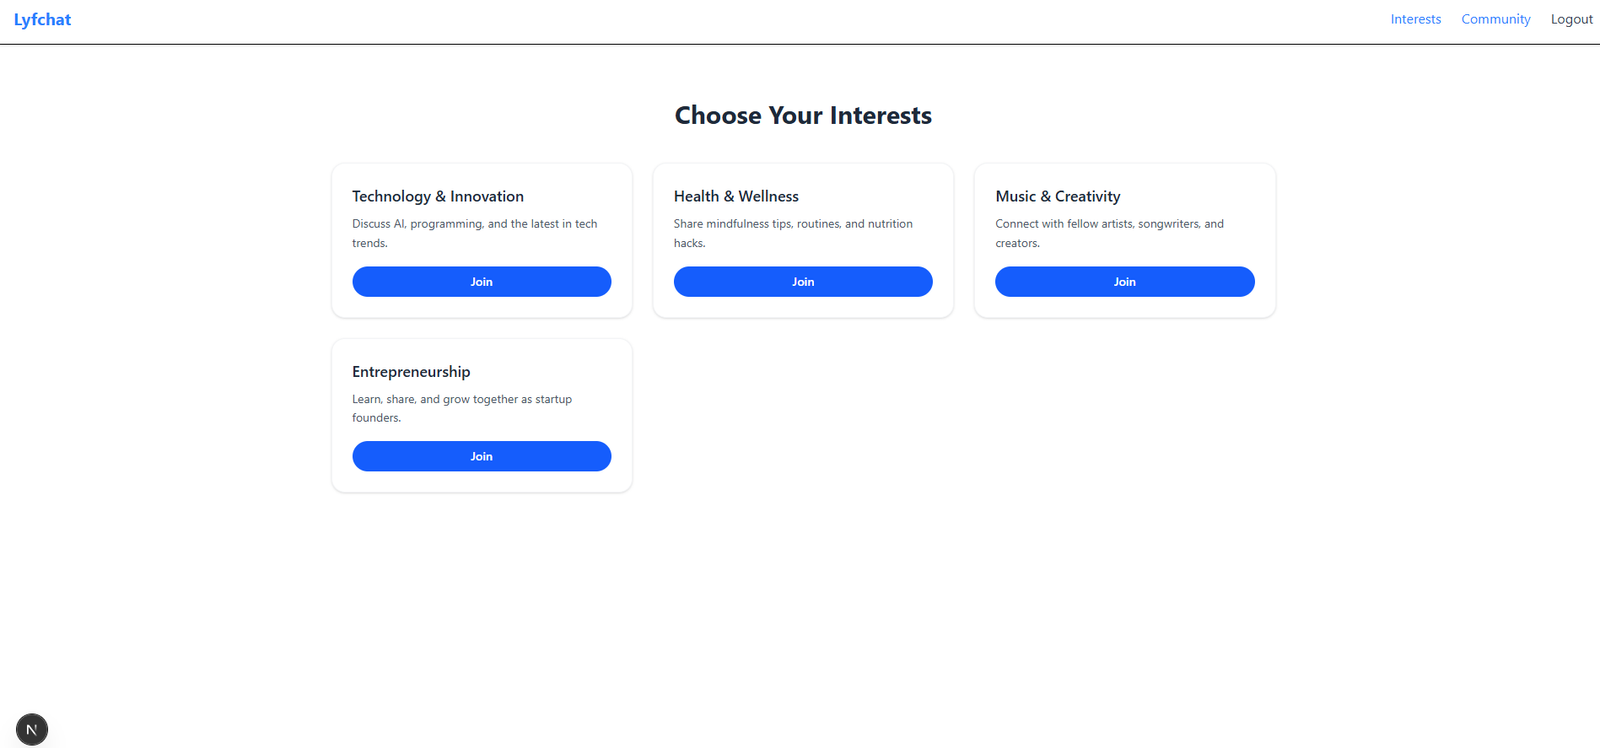
Task: Go to the Interests nav link
Action: coord(1415,19)
